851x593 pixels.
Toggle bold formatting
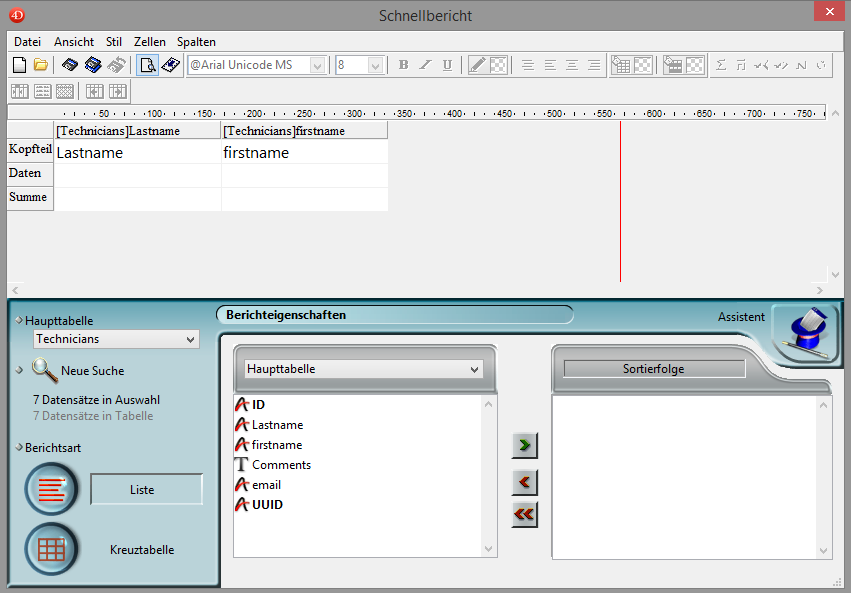tap(403, 65)
